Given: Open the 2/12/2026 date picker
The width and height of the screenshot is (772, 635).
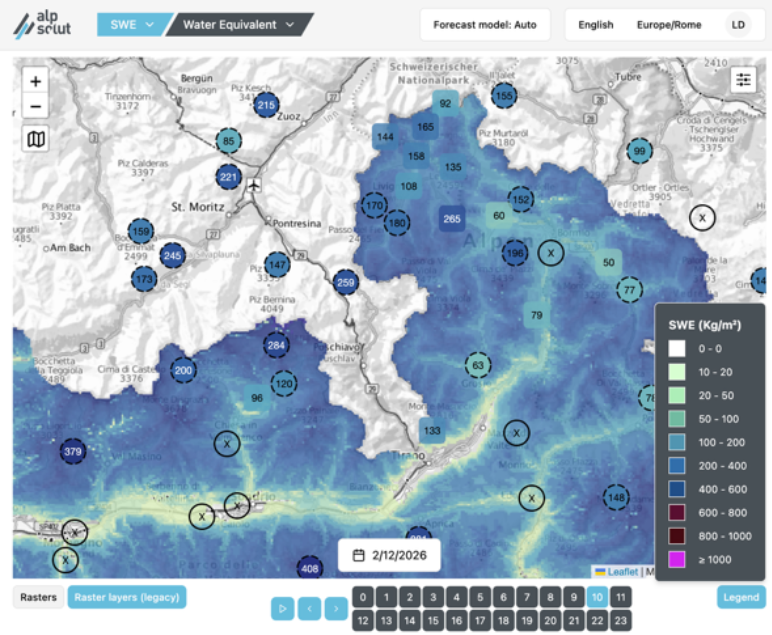Looking at the screenshot, I should tap(389, 554).
